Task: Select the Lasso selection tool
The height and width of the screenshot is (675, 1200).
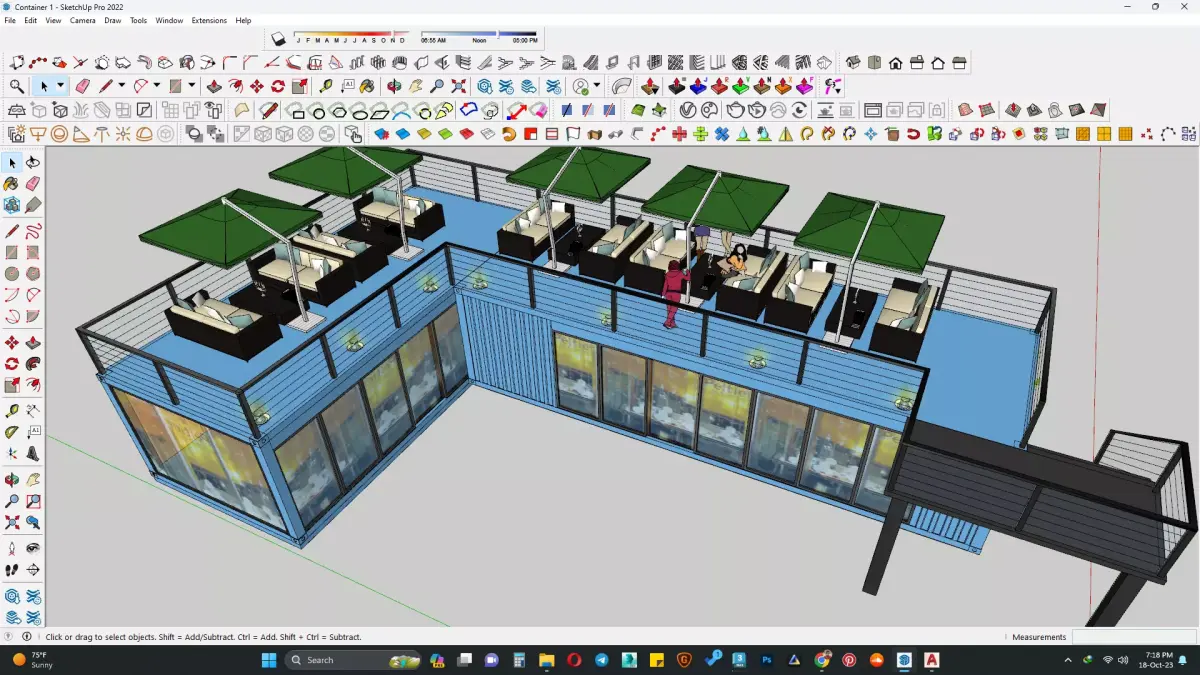Action: coord(33,162)
